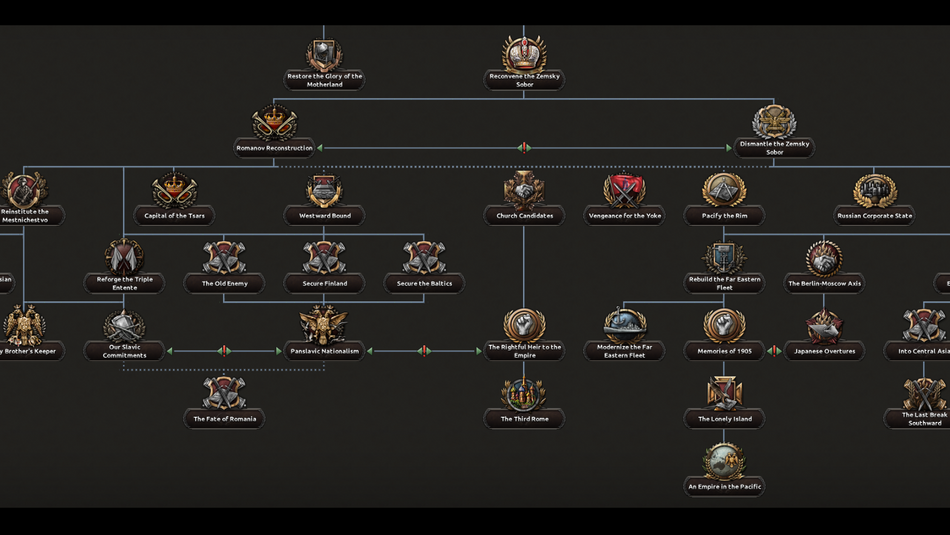Click The Rightful Heir to the Empire fist icon
Image resolution: width=950 pixels, height=535 pixels.
524,325
